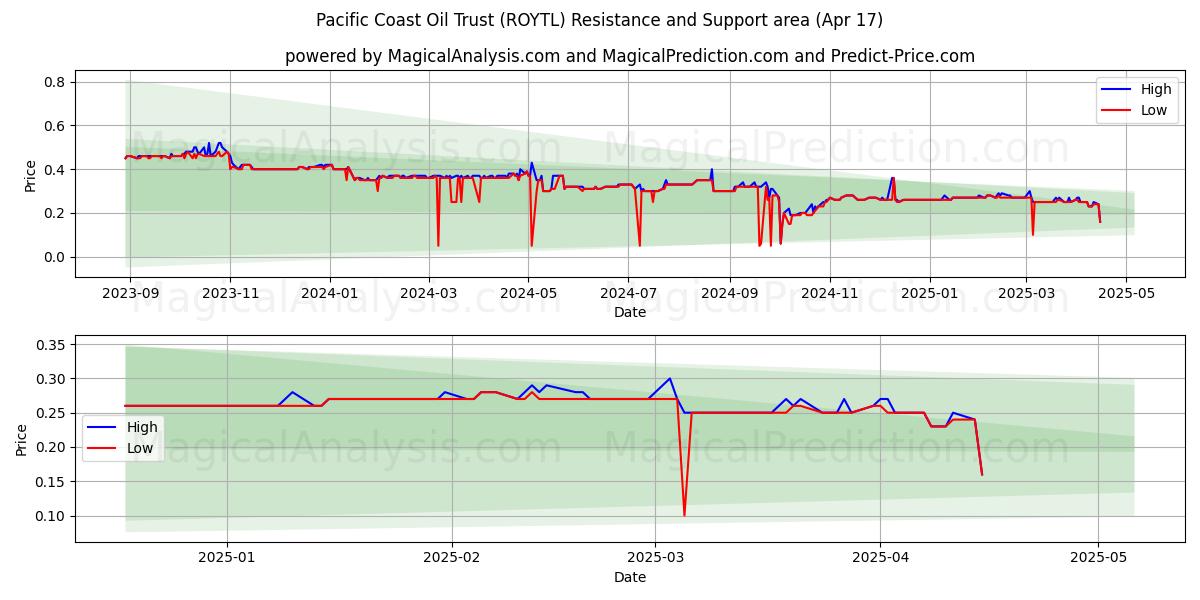Click '0.20' price tick on bottom chart
Image resolution: width=1200 pixels, height=600 pixels.
coord(51,448)
